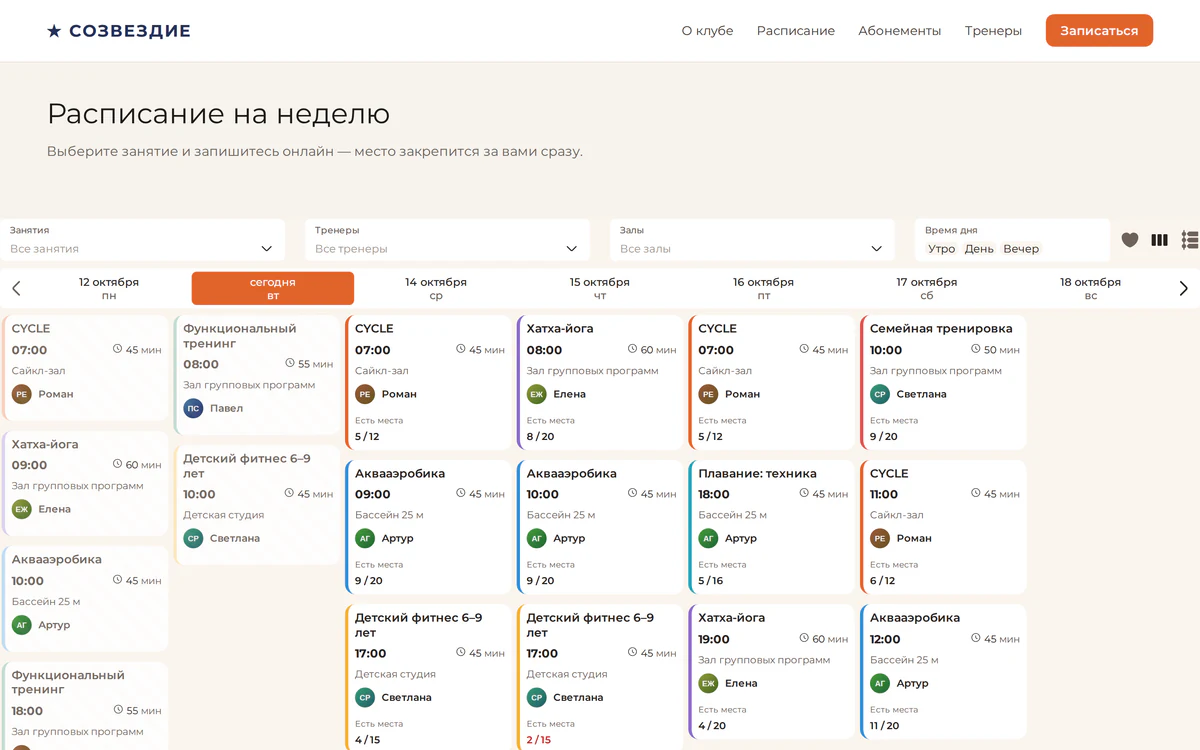Open Расписание in the top navigation
This screenshot has width=1200, height=750.
pyautogui.click(x=796, y=31)
